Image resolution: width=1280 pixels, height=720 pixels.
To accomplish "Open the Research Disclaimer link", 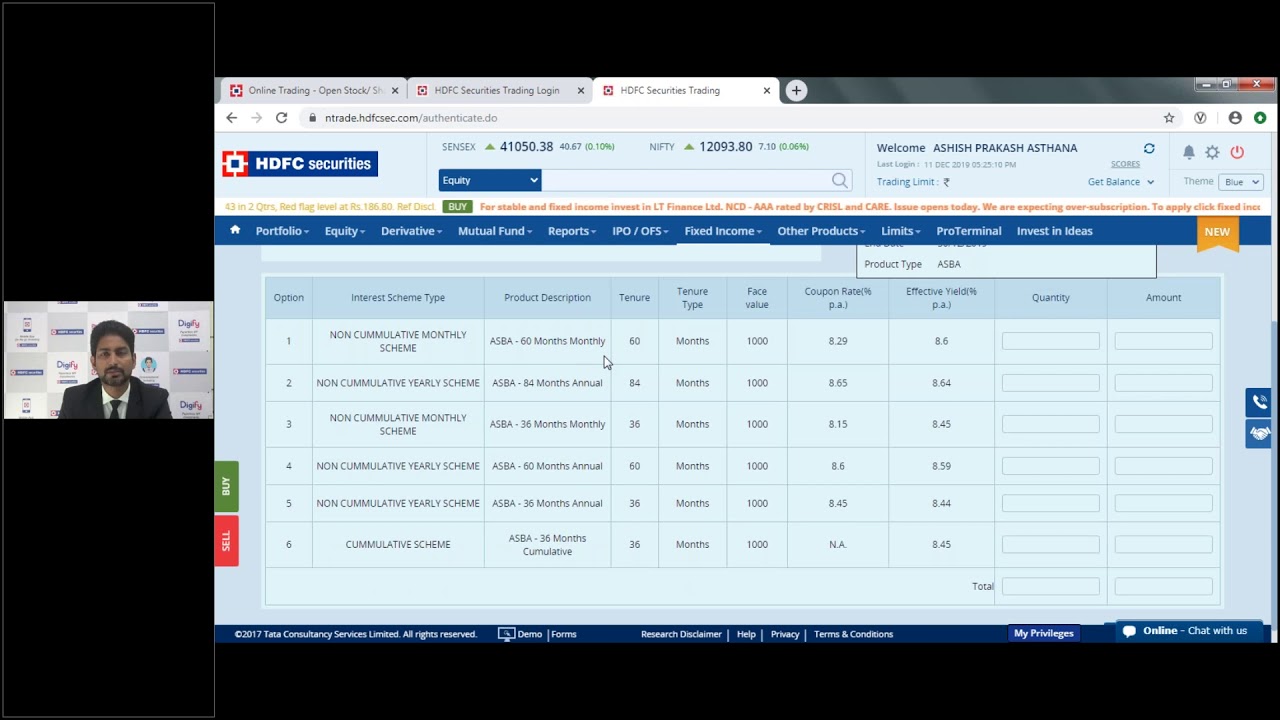I will point(681,634).
